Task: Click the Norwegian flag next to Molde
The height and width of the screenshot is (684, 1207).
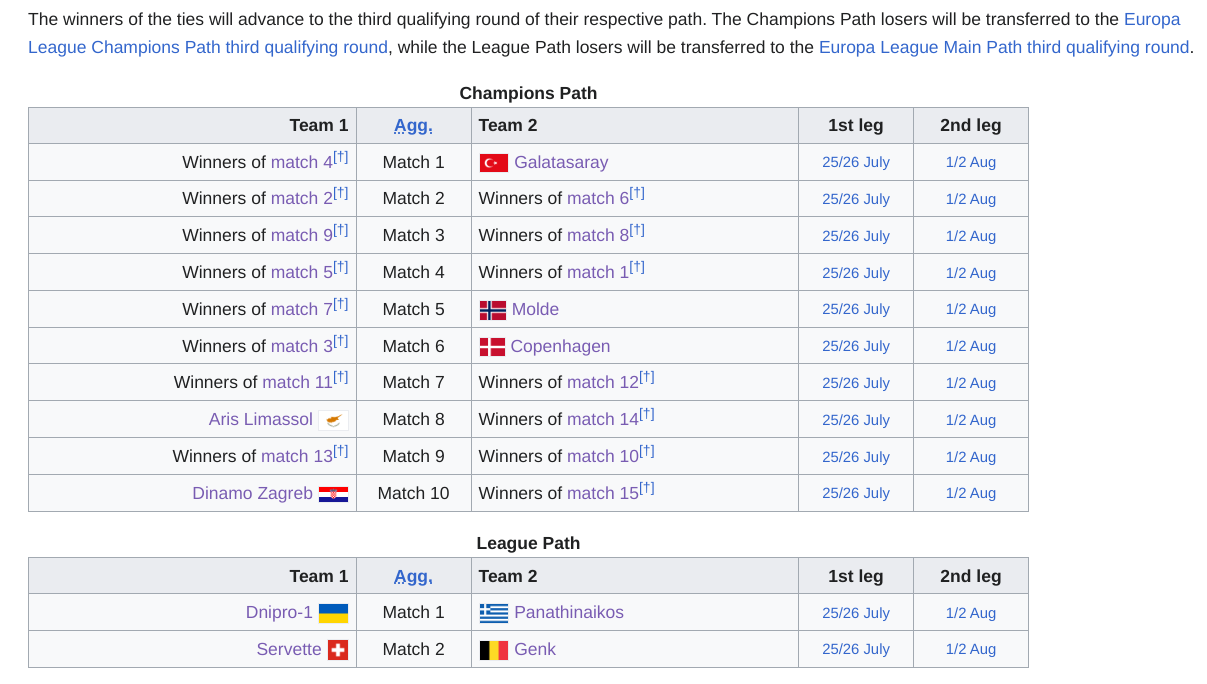Action: tap(493, 310)
